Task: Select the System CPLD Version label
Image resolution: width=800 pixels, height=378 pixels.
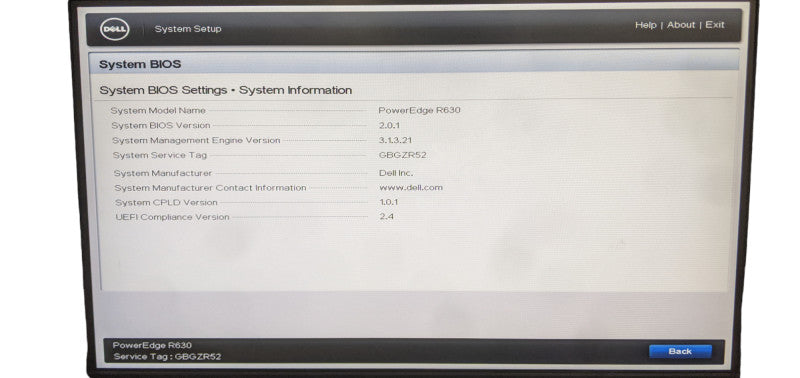Action: point(166,203)
